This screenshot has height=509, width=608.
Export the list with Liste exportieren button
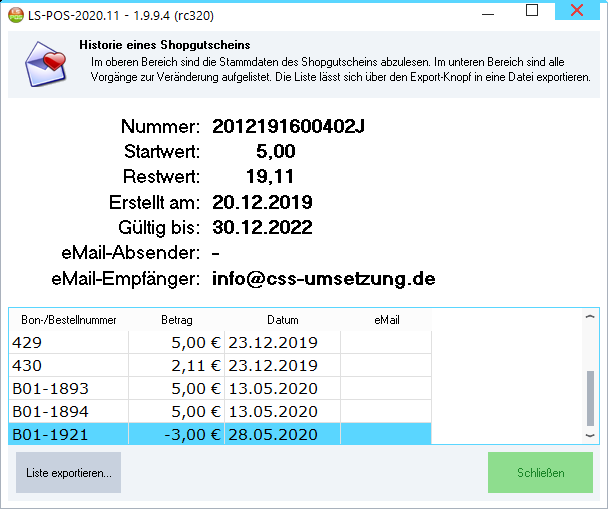[69, 473]
